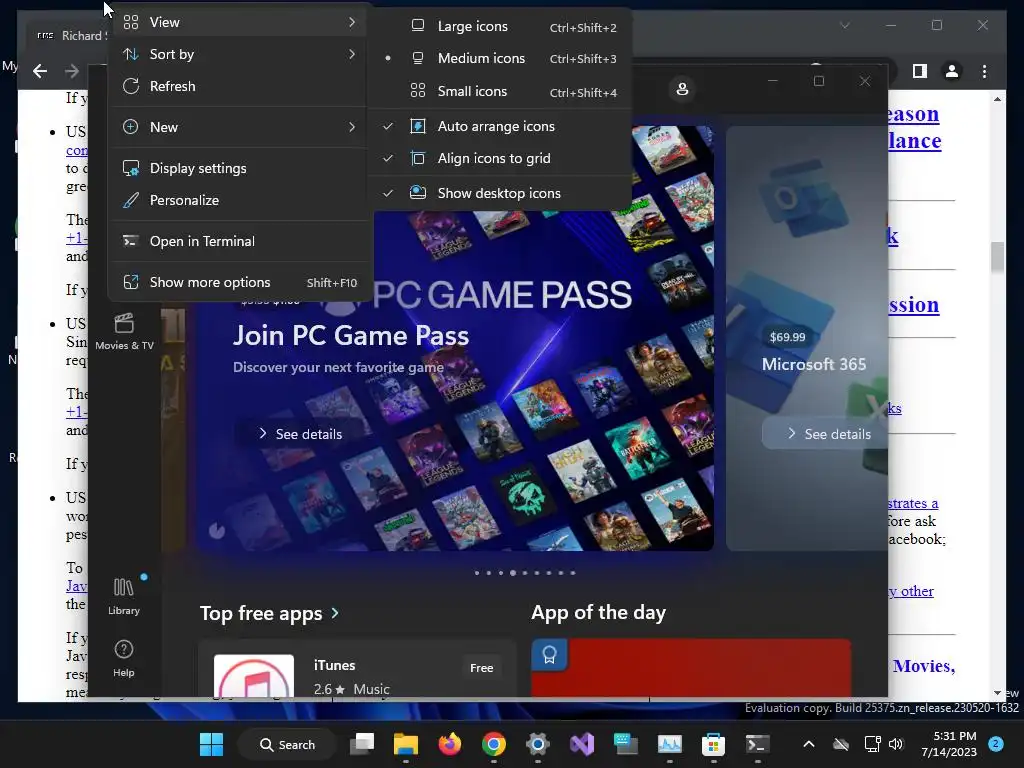The image size is (1024, 768).
Task: Open the performance graph app on the taskbar
Action: pos(669,744)
